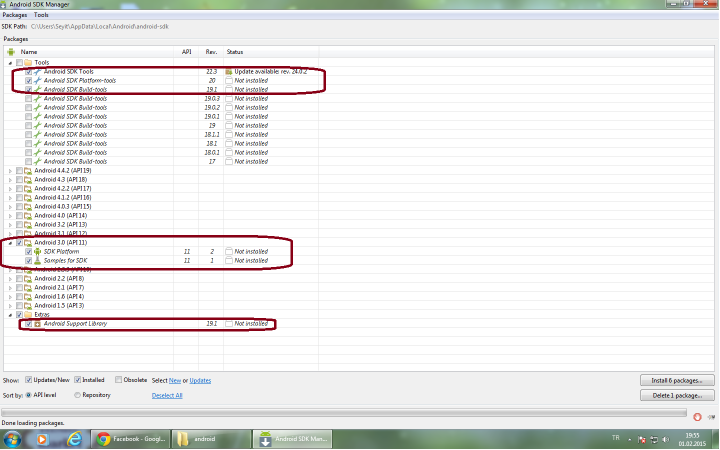
Task: Click the wrench icon beside Android SDK Platform-tools
Action: pyautogui.click(x=38, y=80)
